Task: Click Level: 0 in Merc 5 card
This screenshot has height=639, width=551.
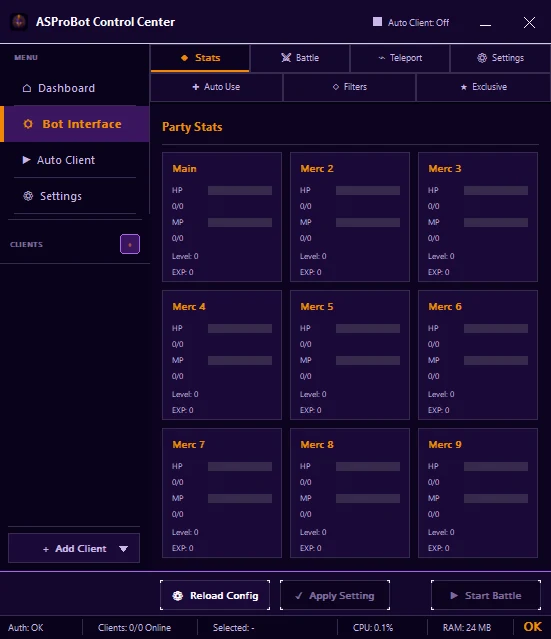Action: click(313, 394)
